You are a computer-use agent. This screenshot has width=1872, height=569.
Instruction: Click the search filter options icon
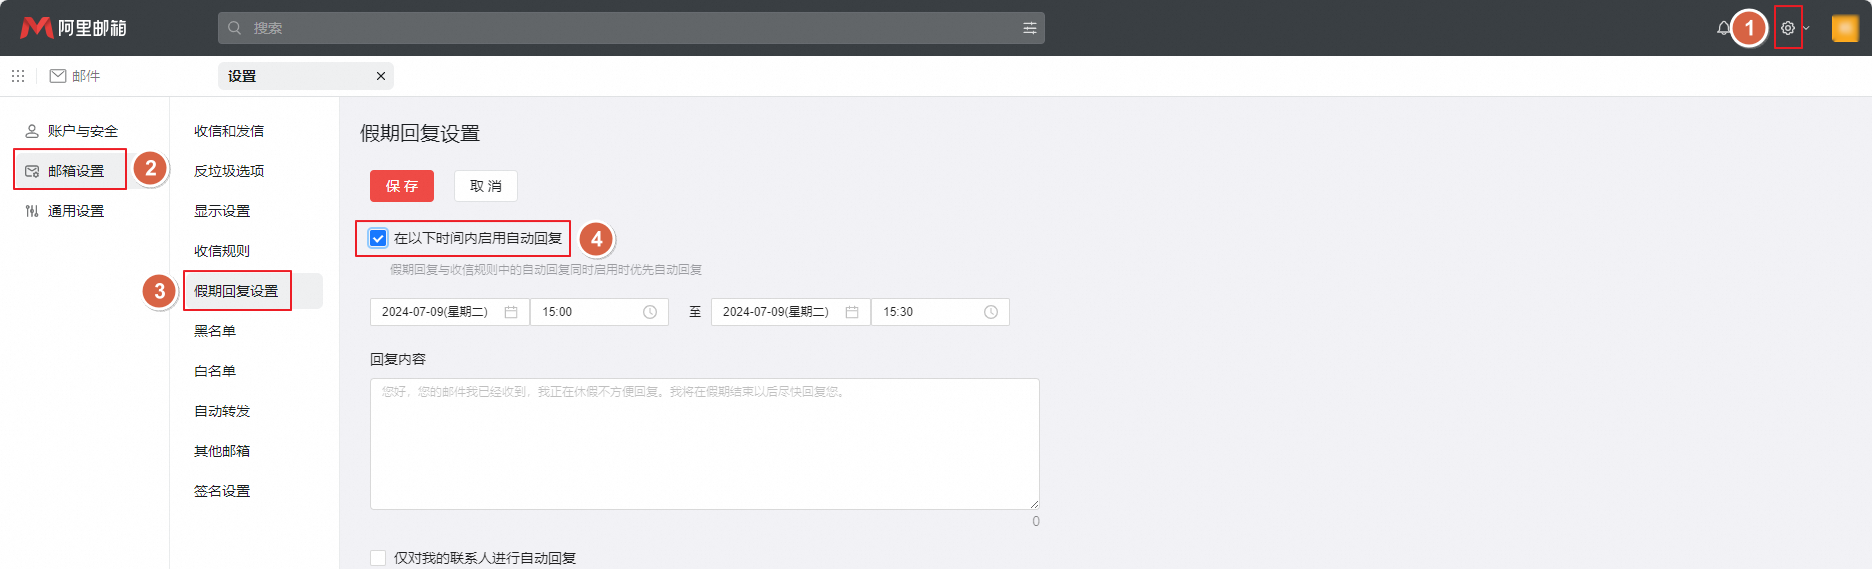[x=1029, y=28]
